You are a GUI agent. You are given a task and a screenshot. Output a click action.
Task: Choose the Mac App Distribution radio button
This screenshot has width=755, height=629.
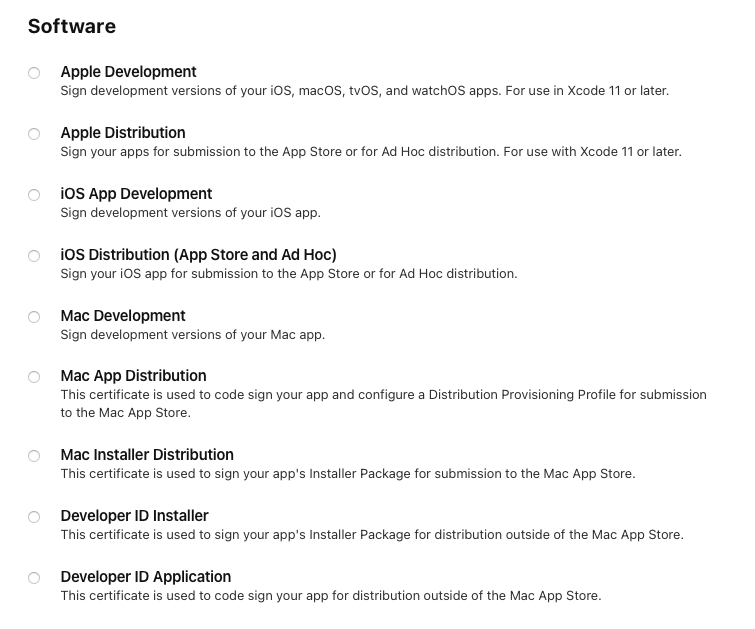click(x=34, y=377)
